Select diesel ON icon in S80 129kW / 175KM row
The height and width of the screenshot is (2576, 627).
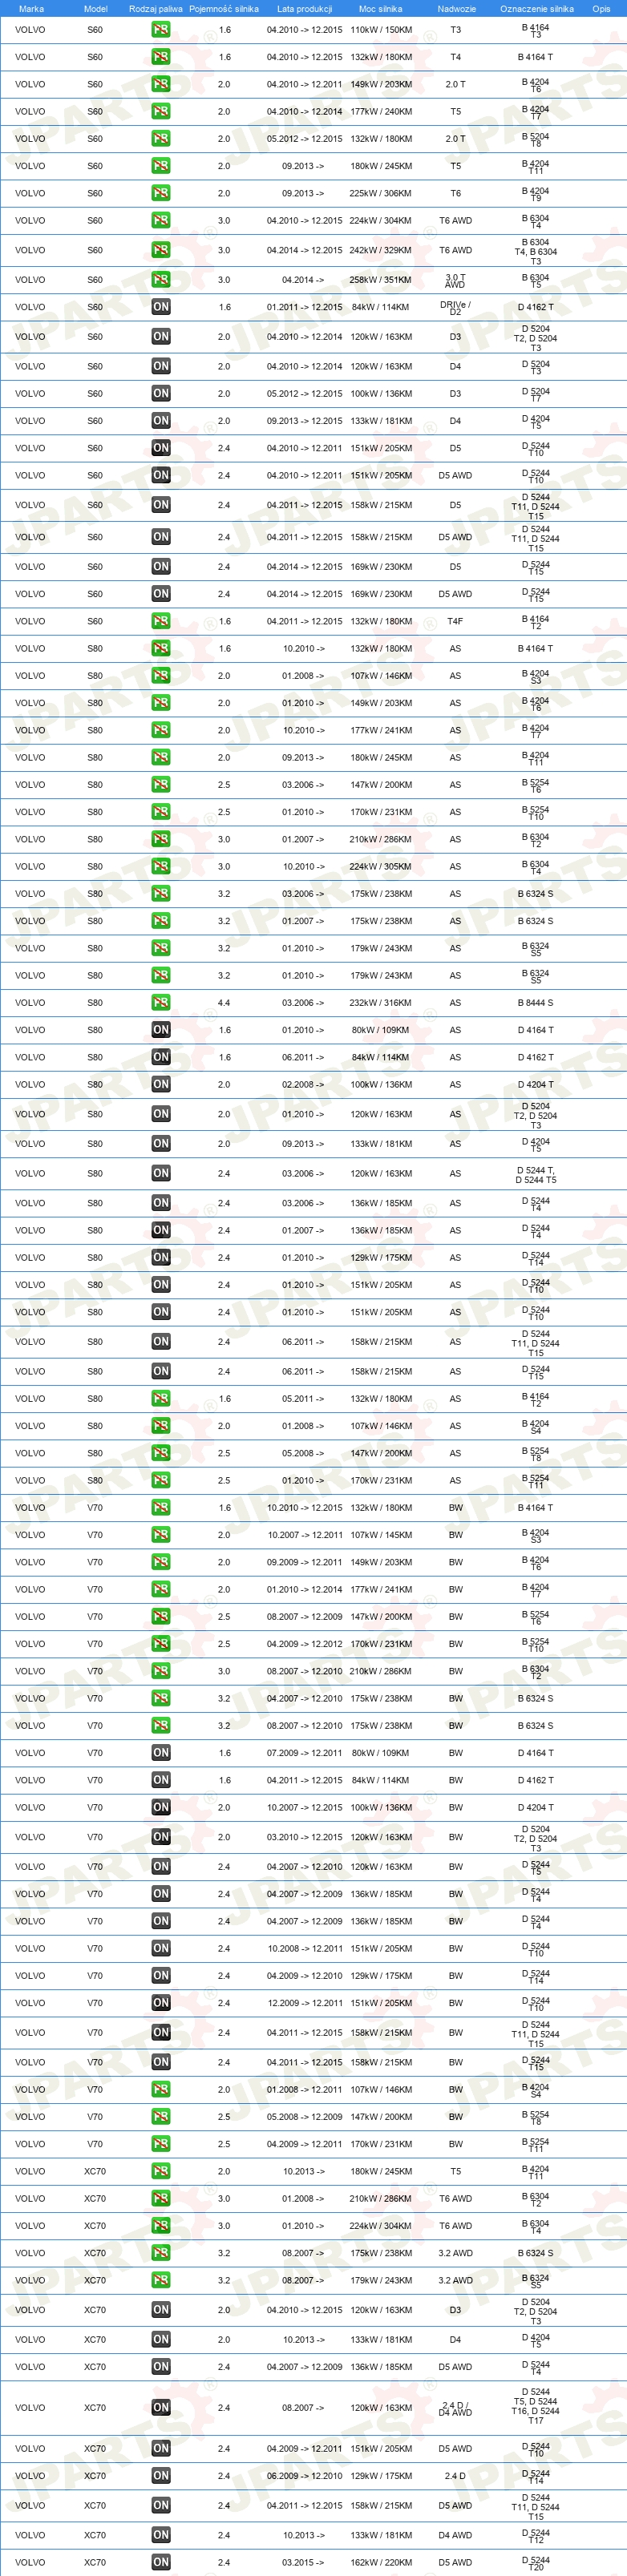(x=160, y=1258)
